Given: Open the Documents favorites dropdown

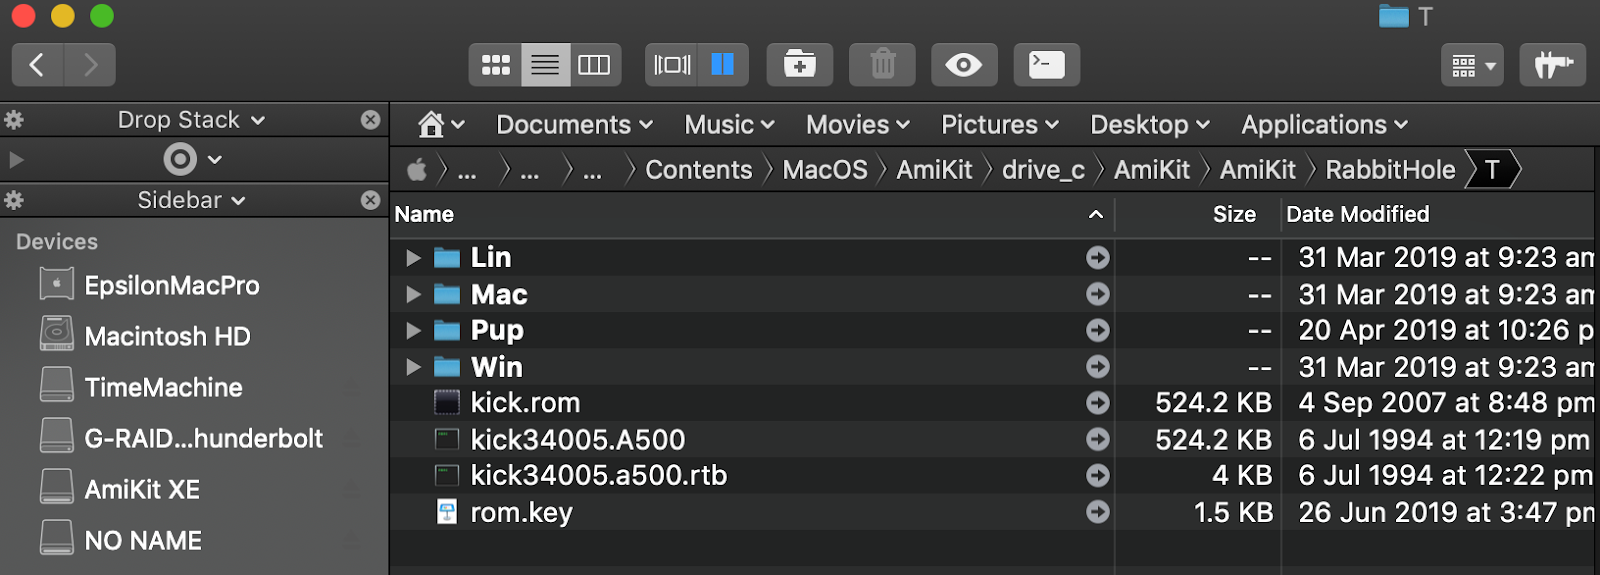Looking at the screenshot, I should pos(574,125).
